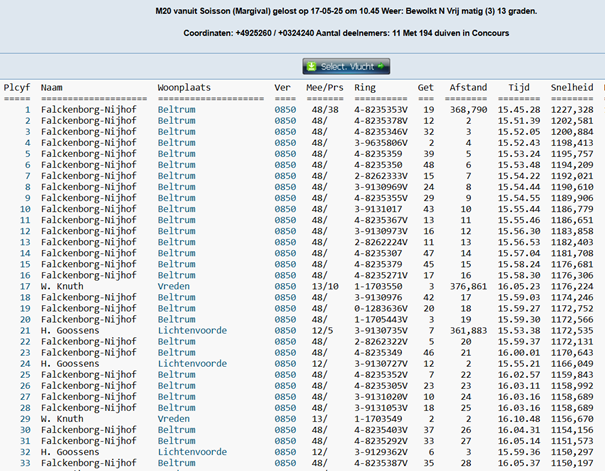Click the 0850 link in row 17
This screenshot has width=605, height=471.
[285, 285]
